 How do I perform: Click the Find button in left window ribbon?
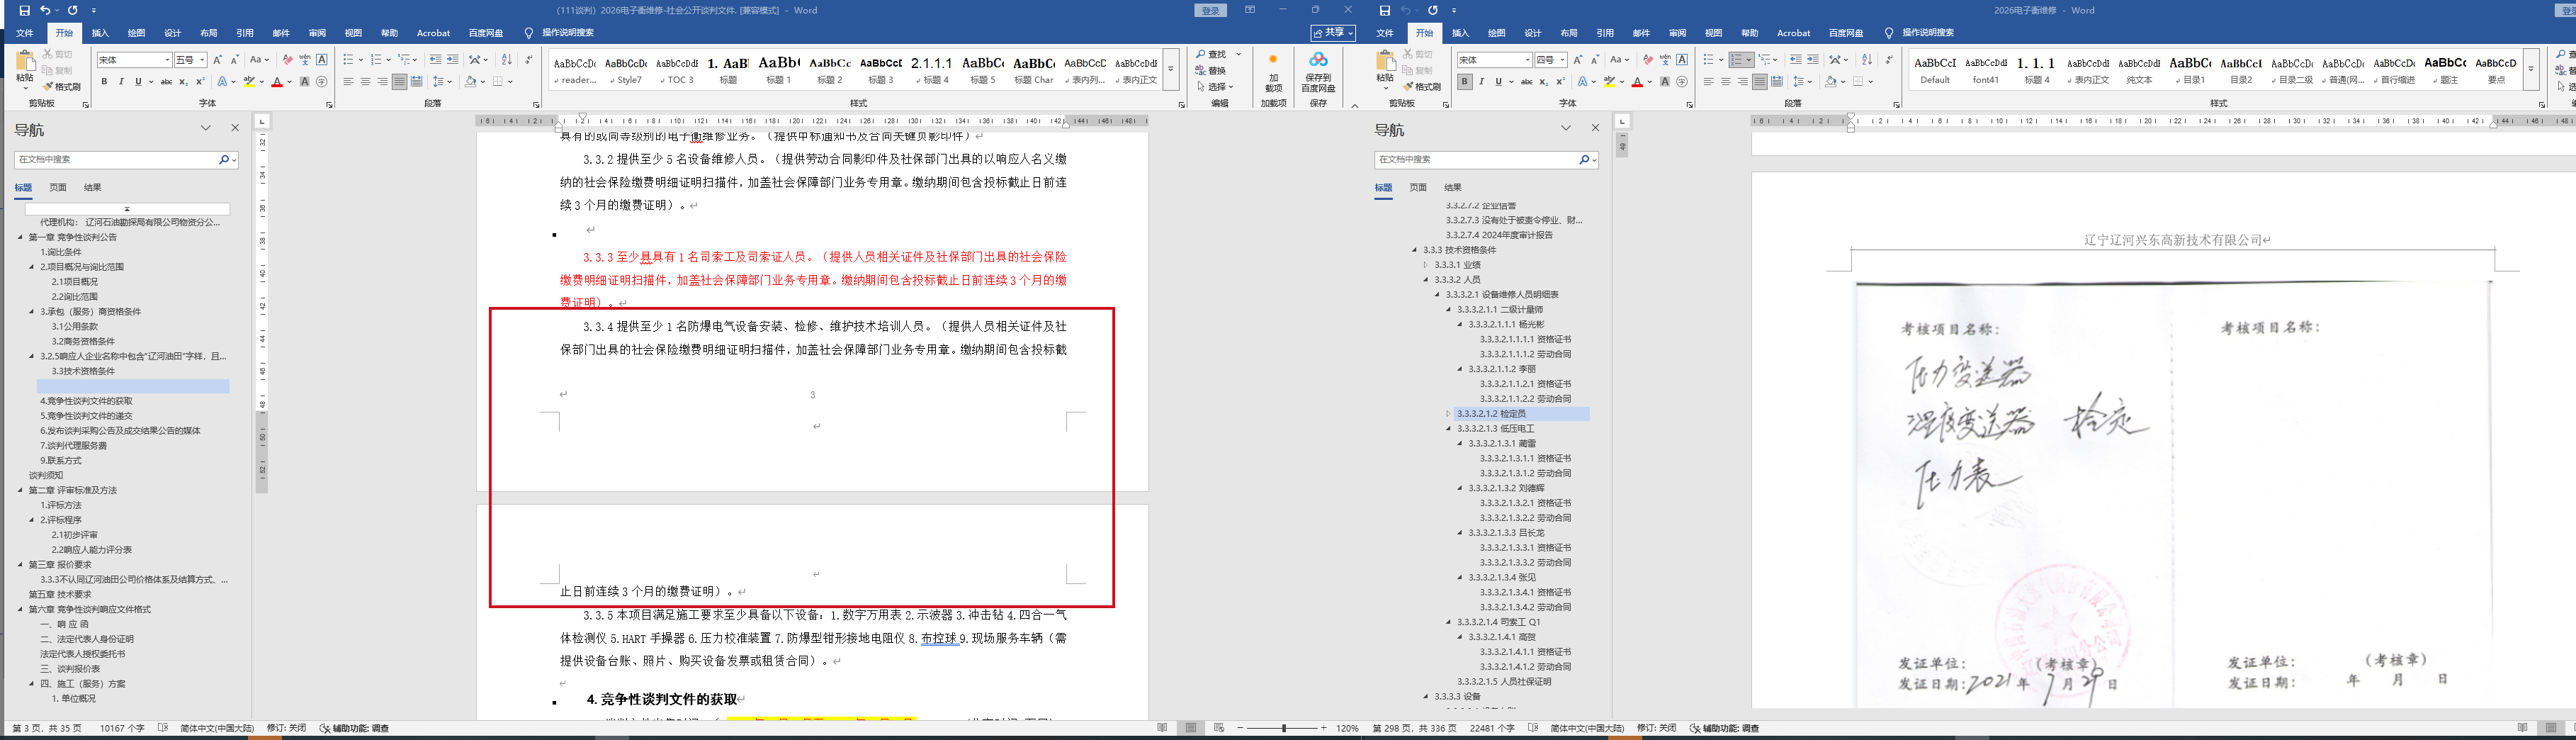click(1215, 54)
